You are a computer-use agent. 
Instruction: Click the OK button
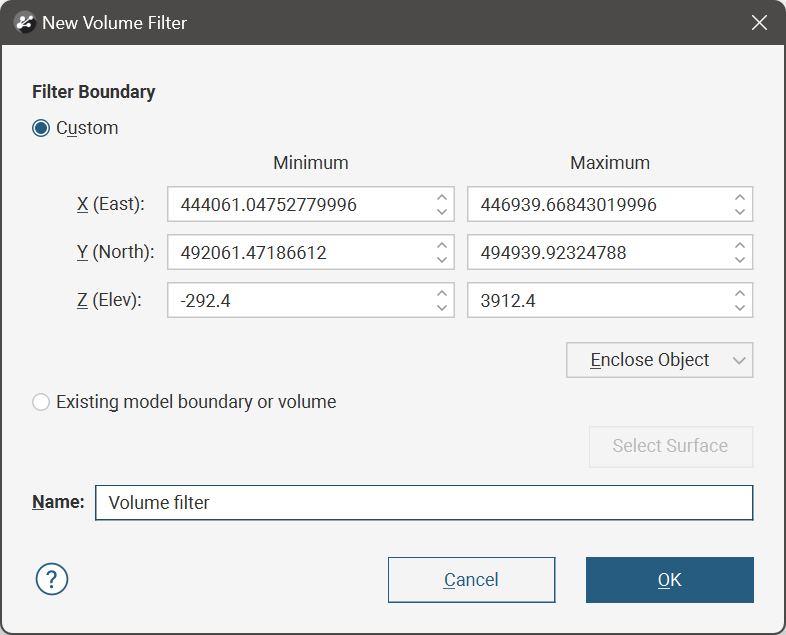pyautogui.click(x=669, y=580)
